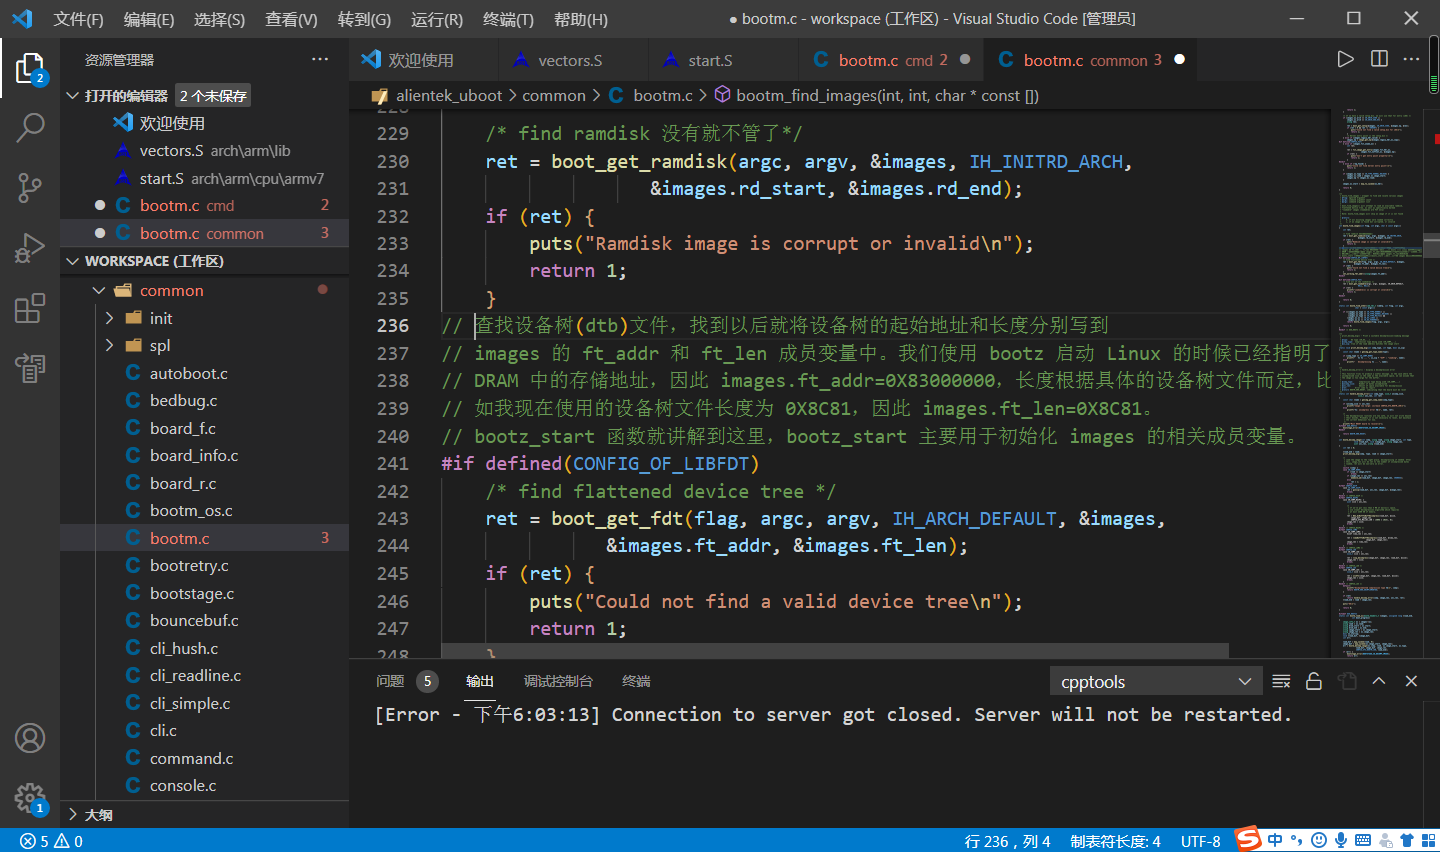Open the Run menu
The width and height of the screenshot is (1440, 852).
436,19
